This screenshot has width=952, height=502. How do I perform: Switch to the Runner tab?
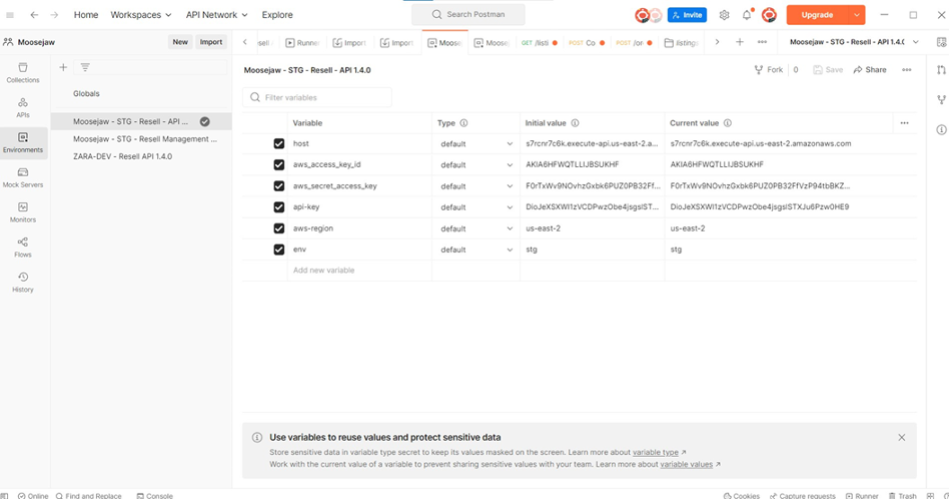302,42
